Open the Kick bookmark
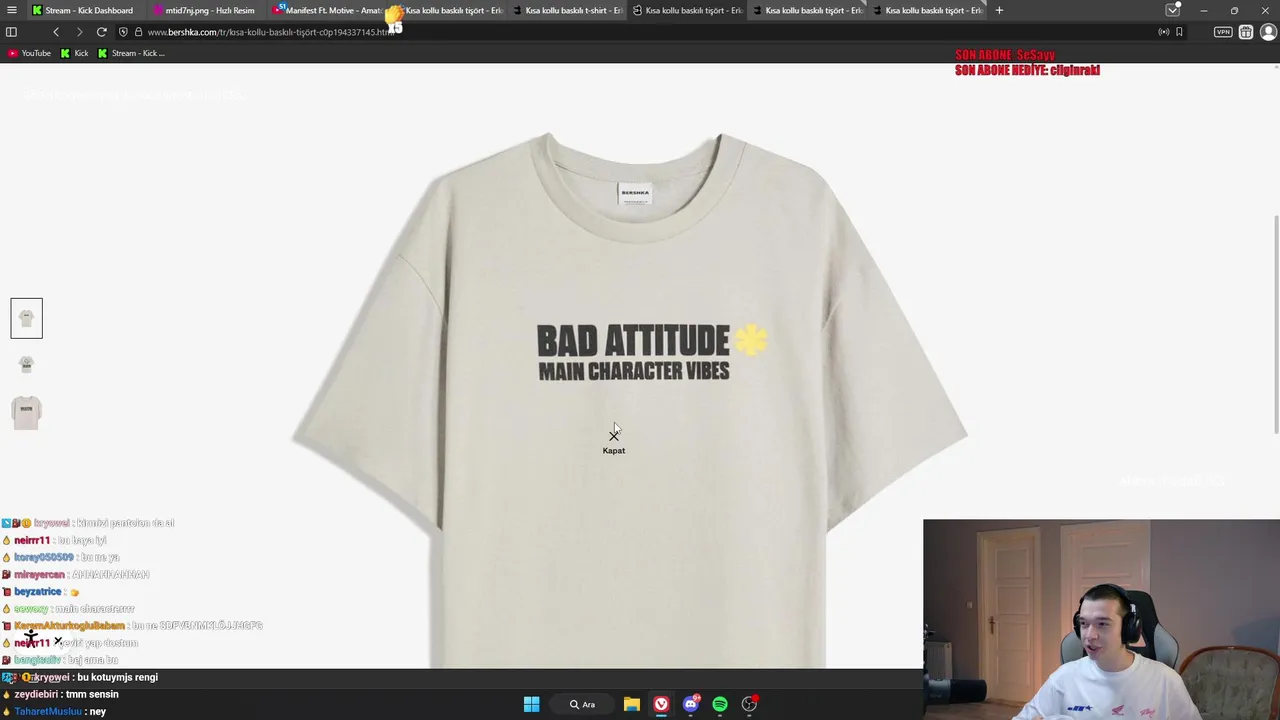Screen dimensions: 1280x720 click(x=75, y=53)
